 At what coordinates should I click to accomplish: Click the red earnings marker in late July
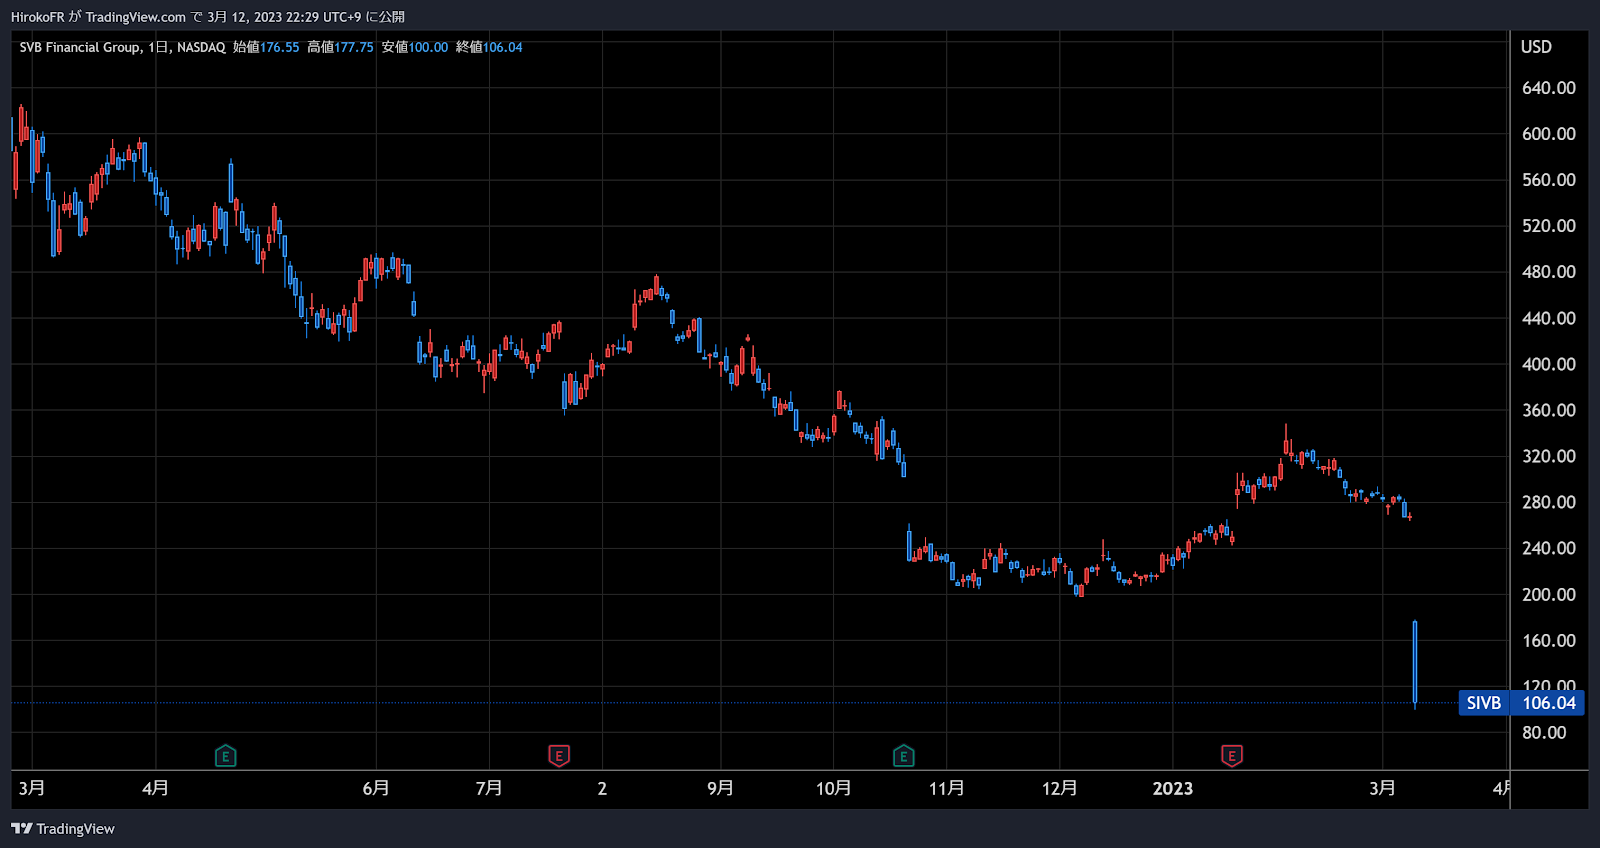point(559,756)
